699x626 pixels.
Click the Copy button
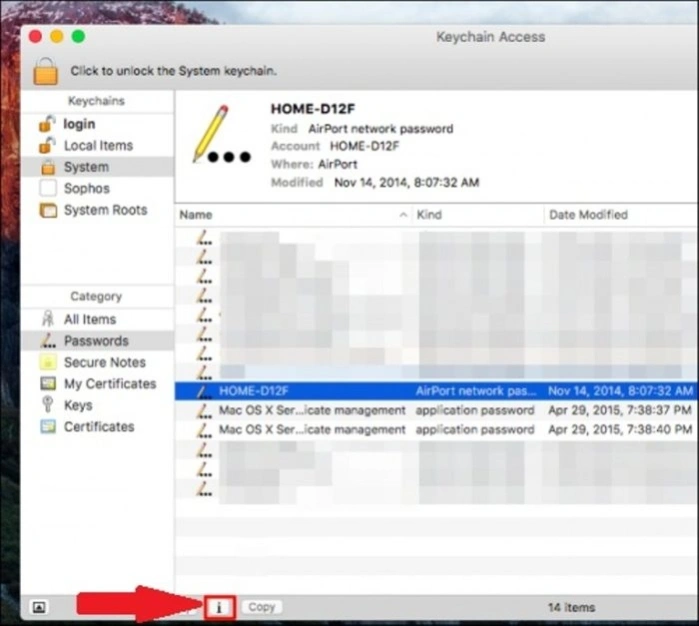pos(262,607)
